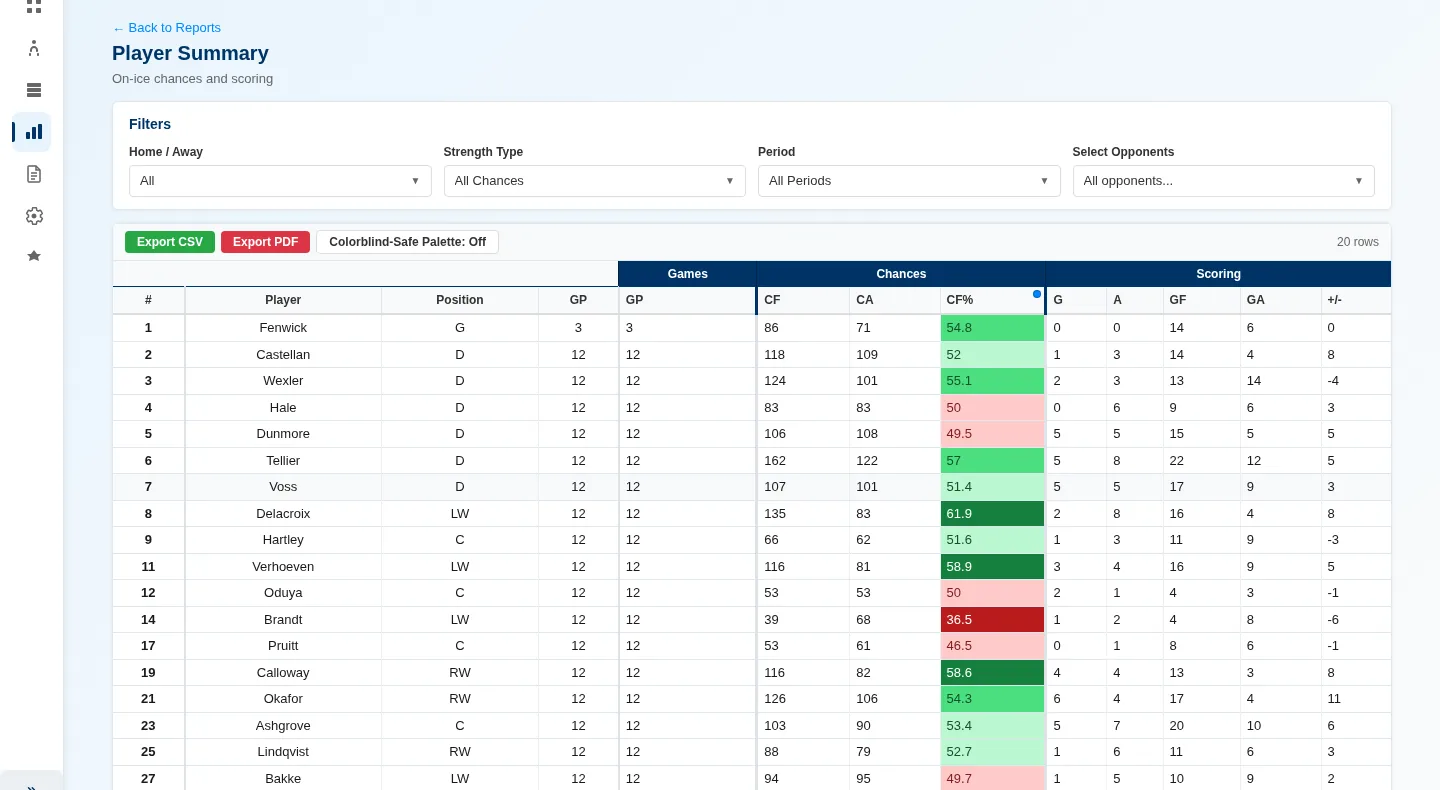The width and height of the screenshot is (1440, 790).
Task: Open the Strength Type dropdown
Action: 594,181
